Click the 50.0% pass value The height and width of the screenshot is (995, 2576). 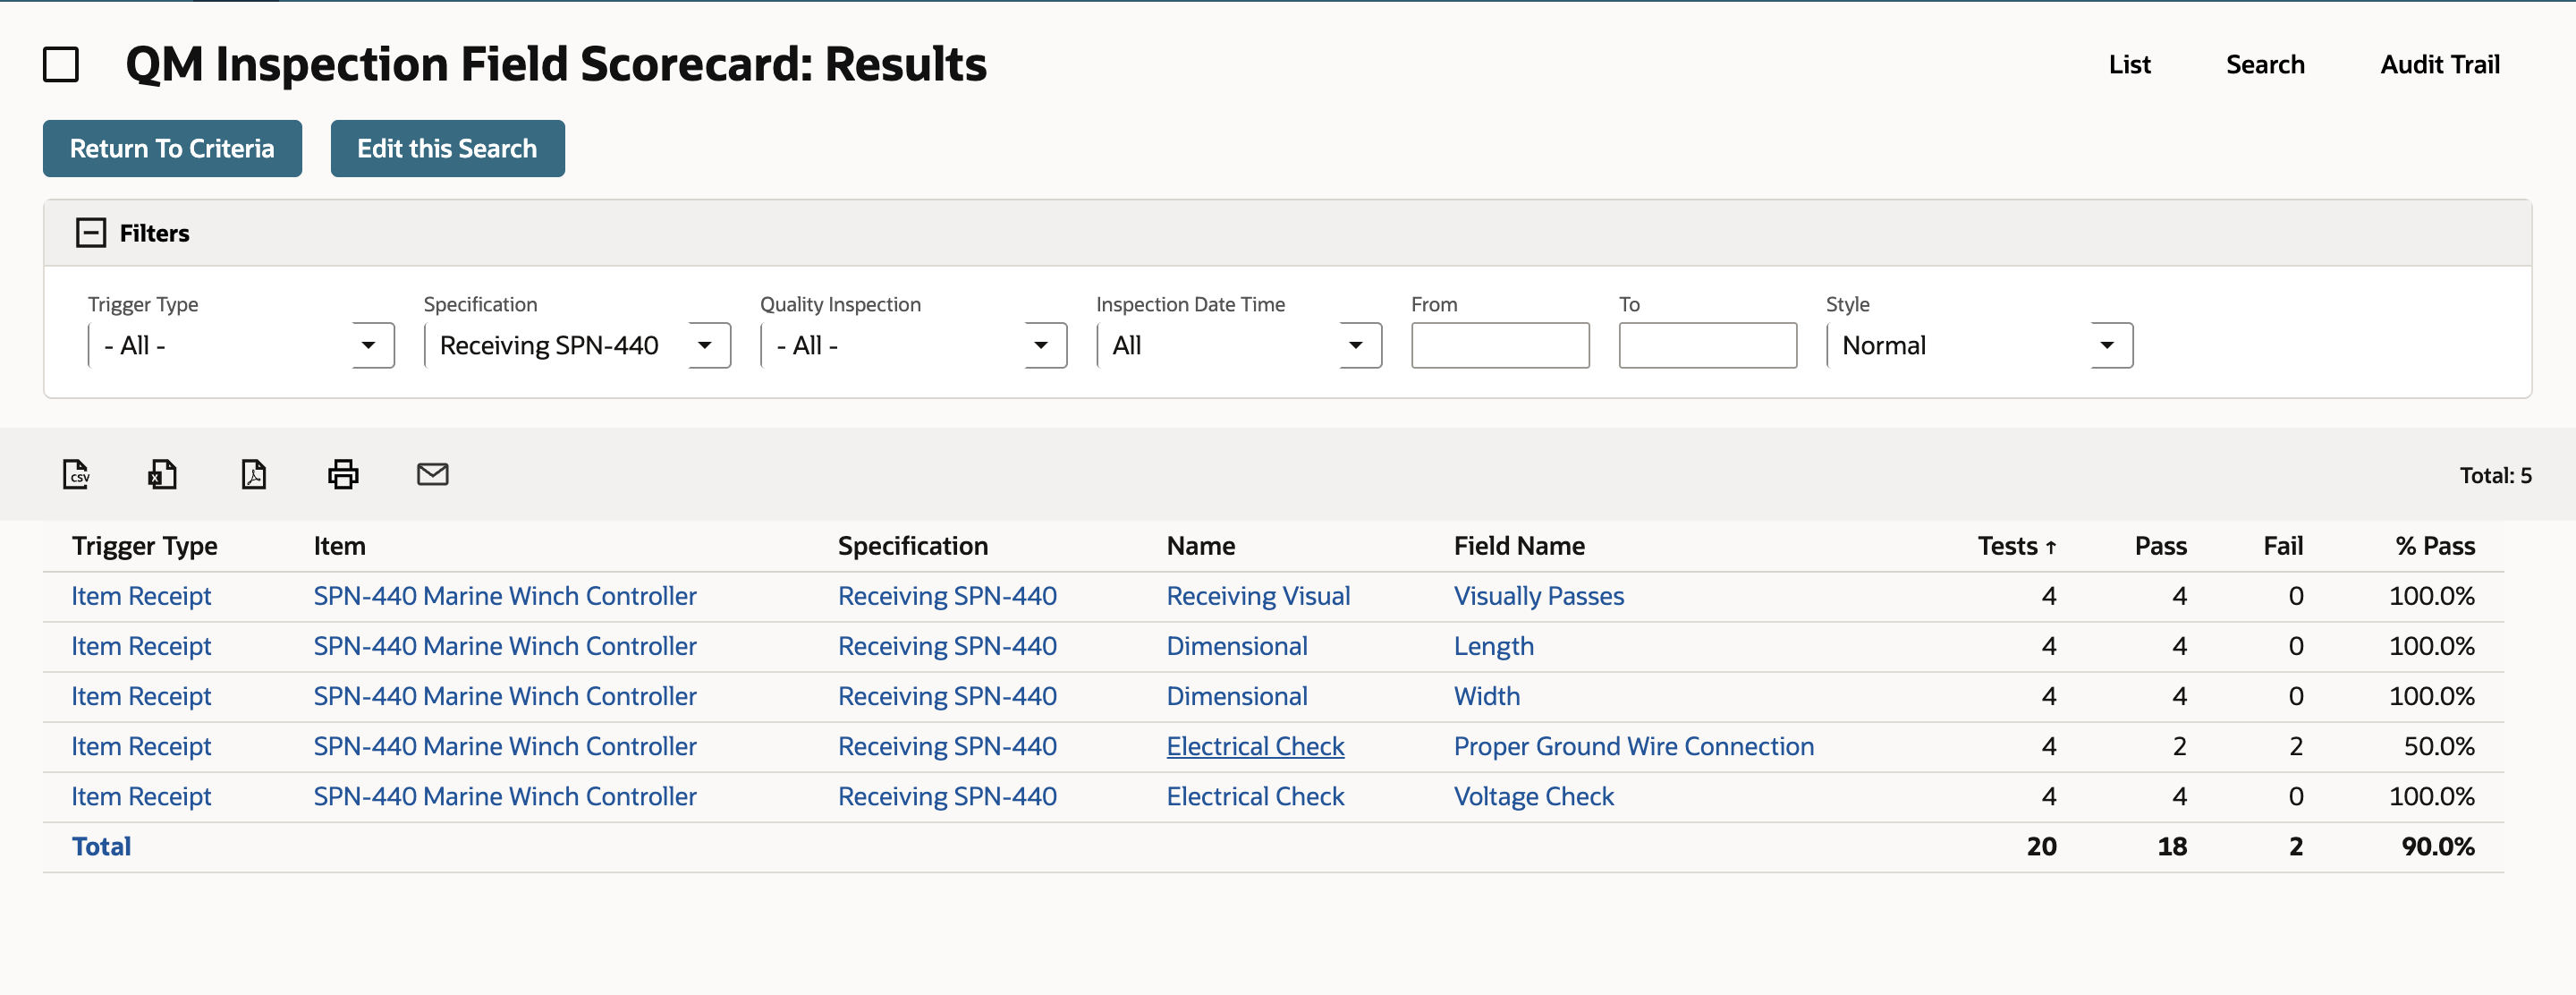(2438, 746)
